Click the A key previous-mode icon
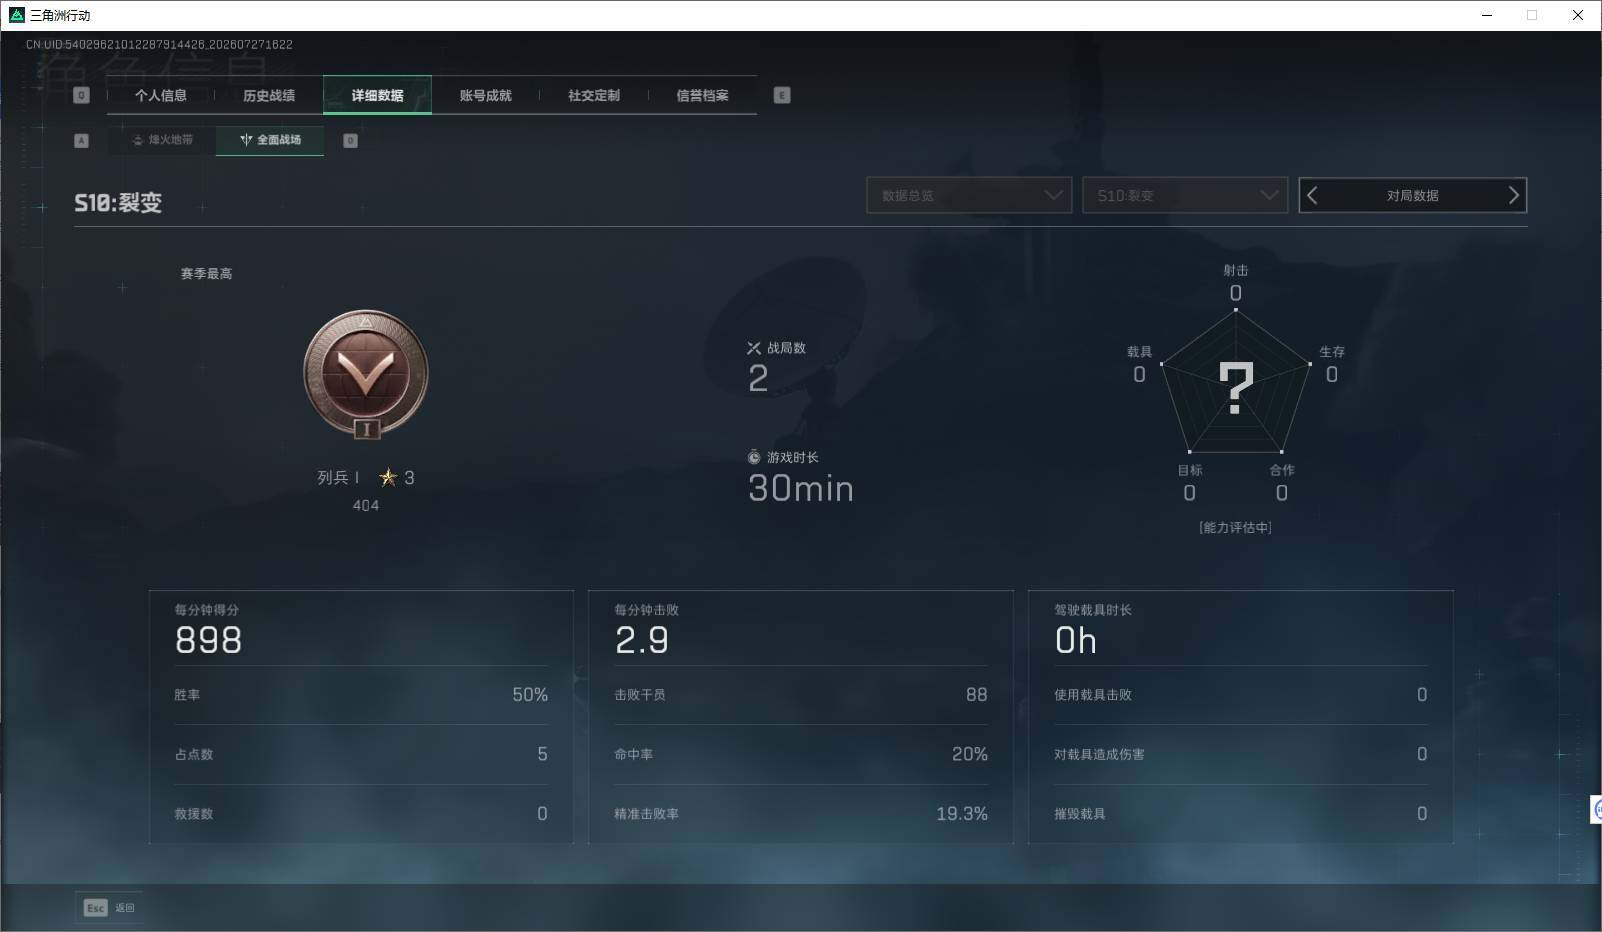The width and height of the screenshot is (1602, 932). click(x=81, y=140)
